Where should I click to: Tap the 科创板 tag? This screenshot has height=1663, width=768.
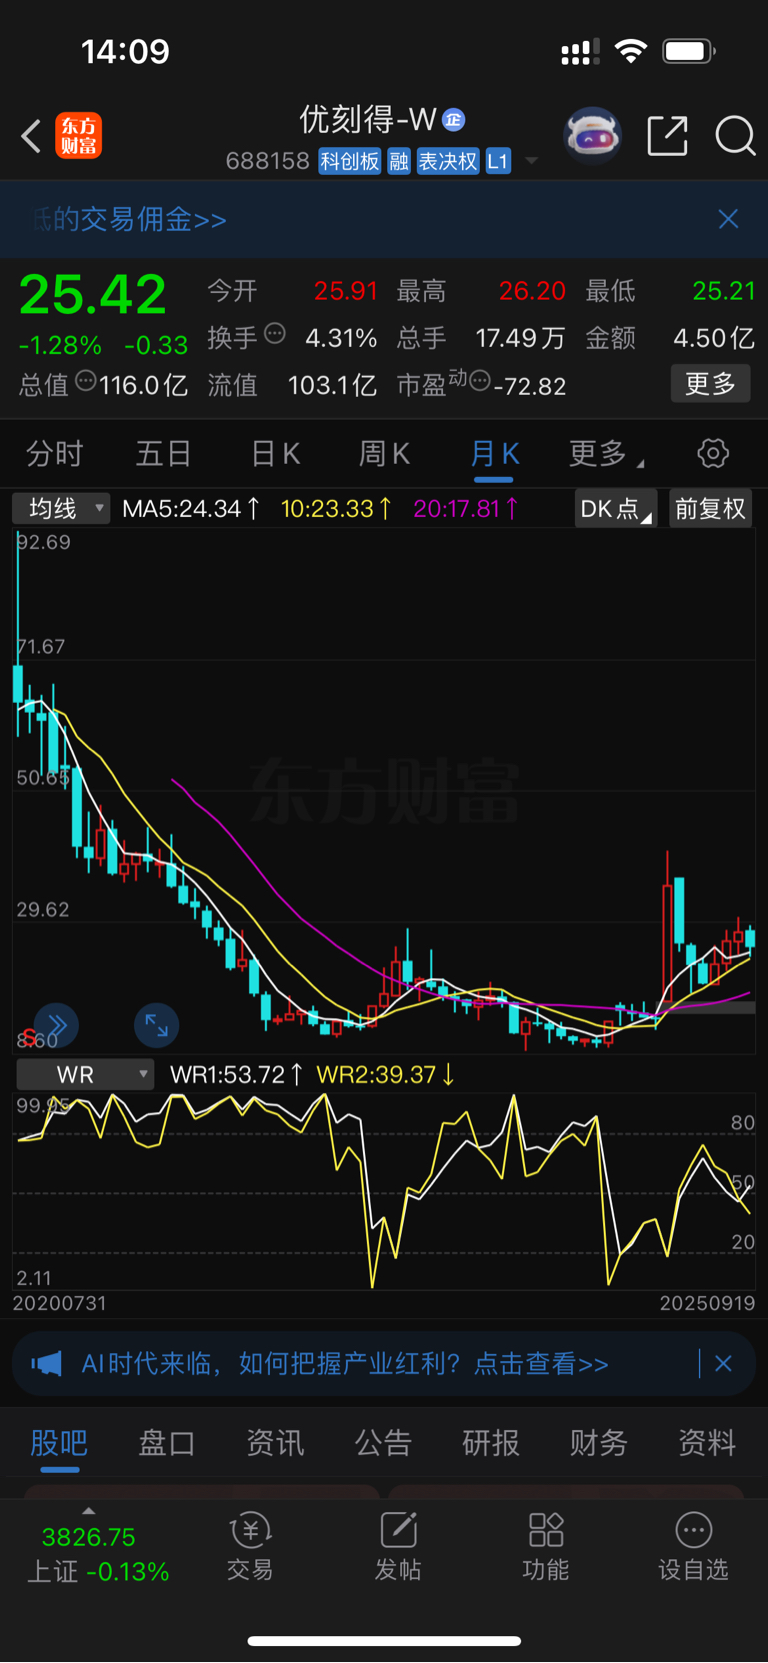tap(350, 161)
